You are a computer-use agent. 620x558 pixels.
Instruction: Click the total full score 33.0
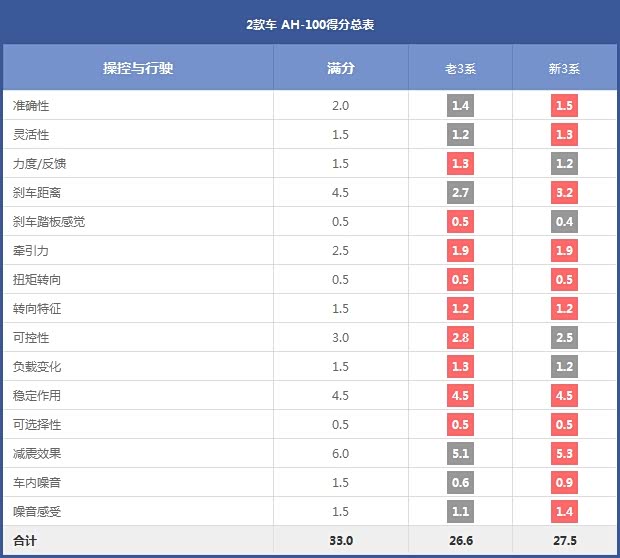(340, 541)
